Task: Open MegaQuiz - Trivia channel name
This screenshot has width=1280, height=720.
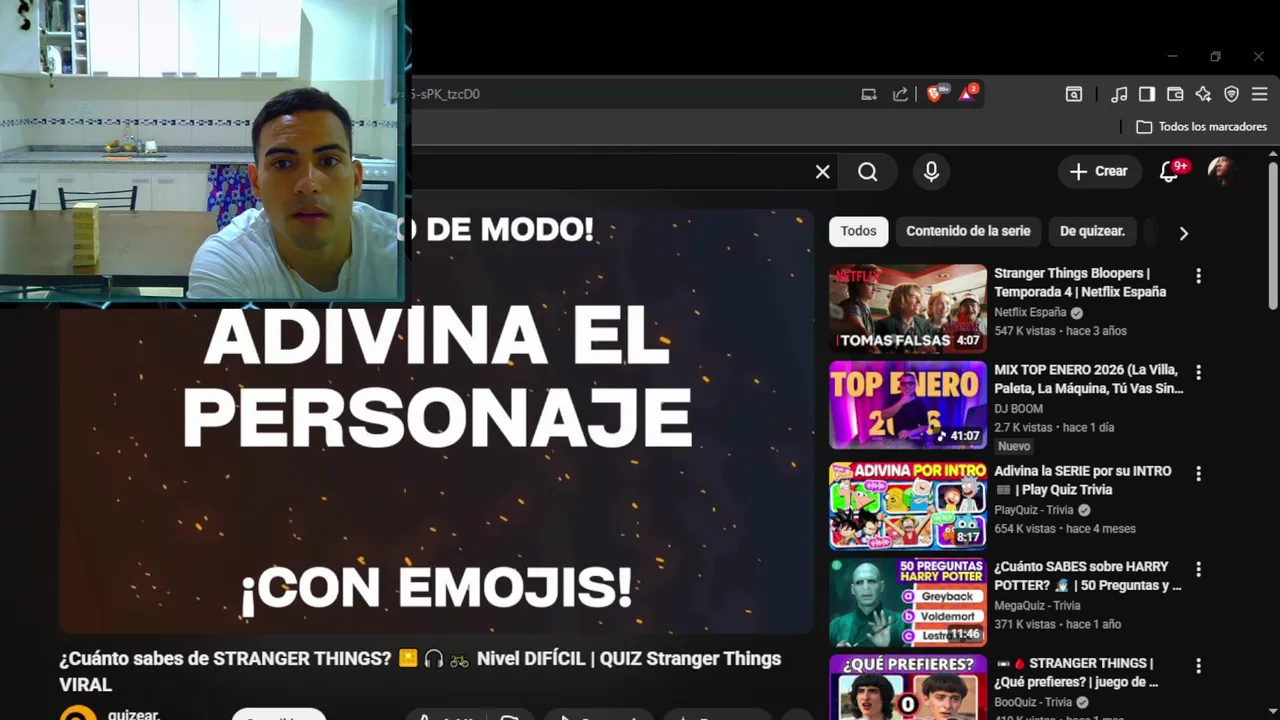Action: coord(1037,606)
